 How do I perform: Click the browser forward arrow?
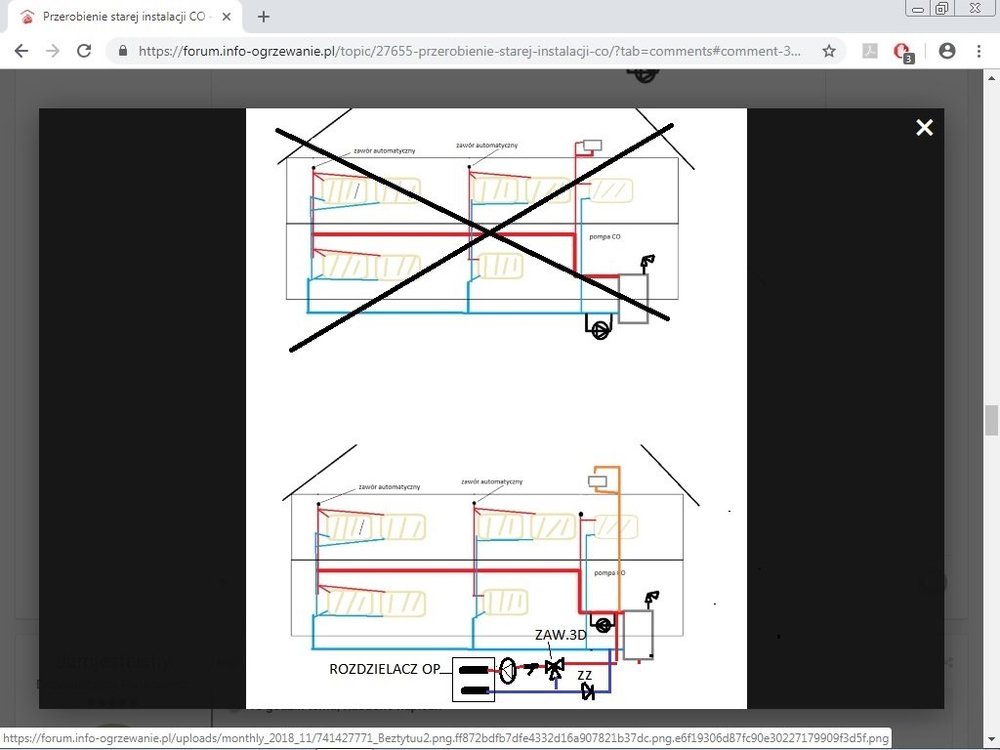pyautogui.click(x=52, y=51)
